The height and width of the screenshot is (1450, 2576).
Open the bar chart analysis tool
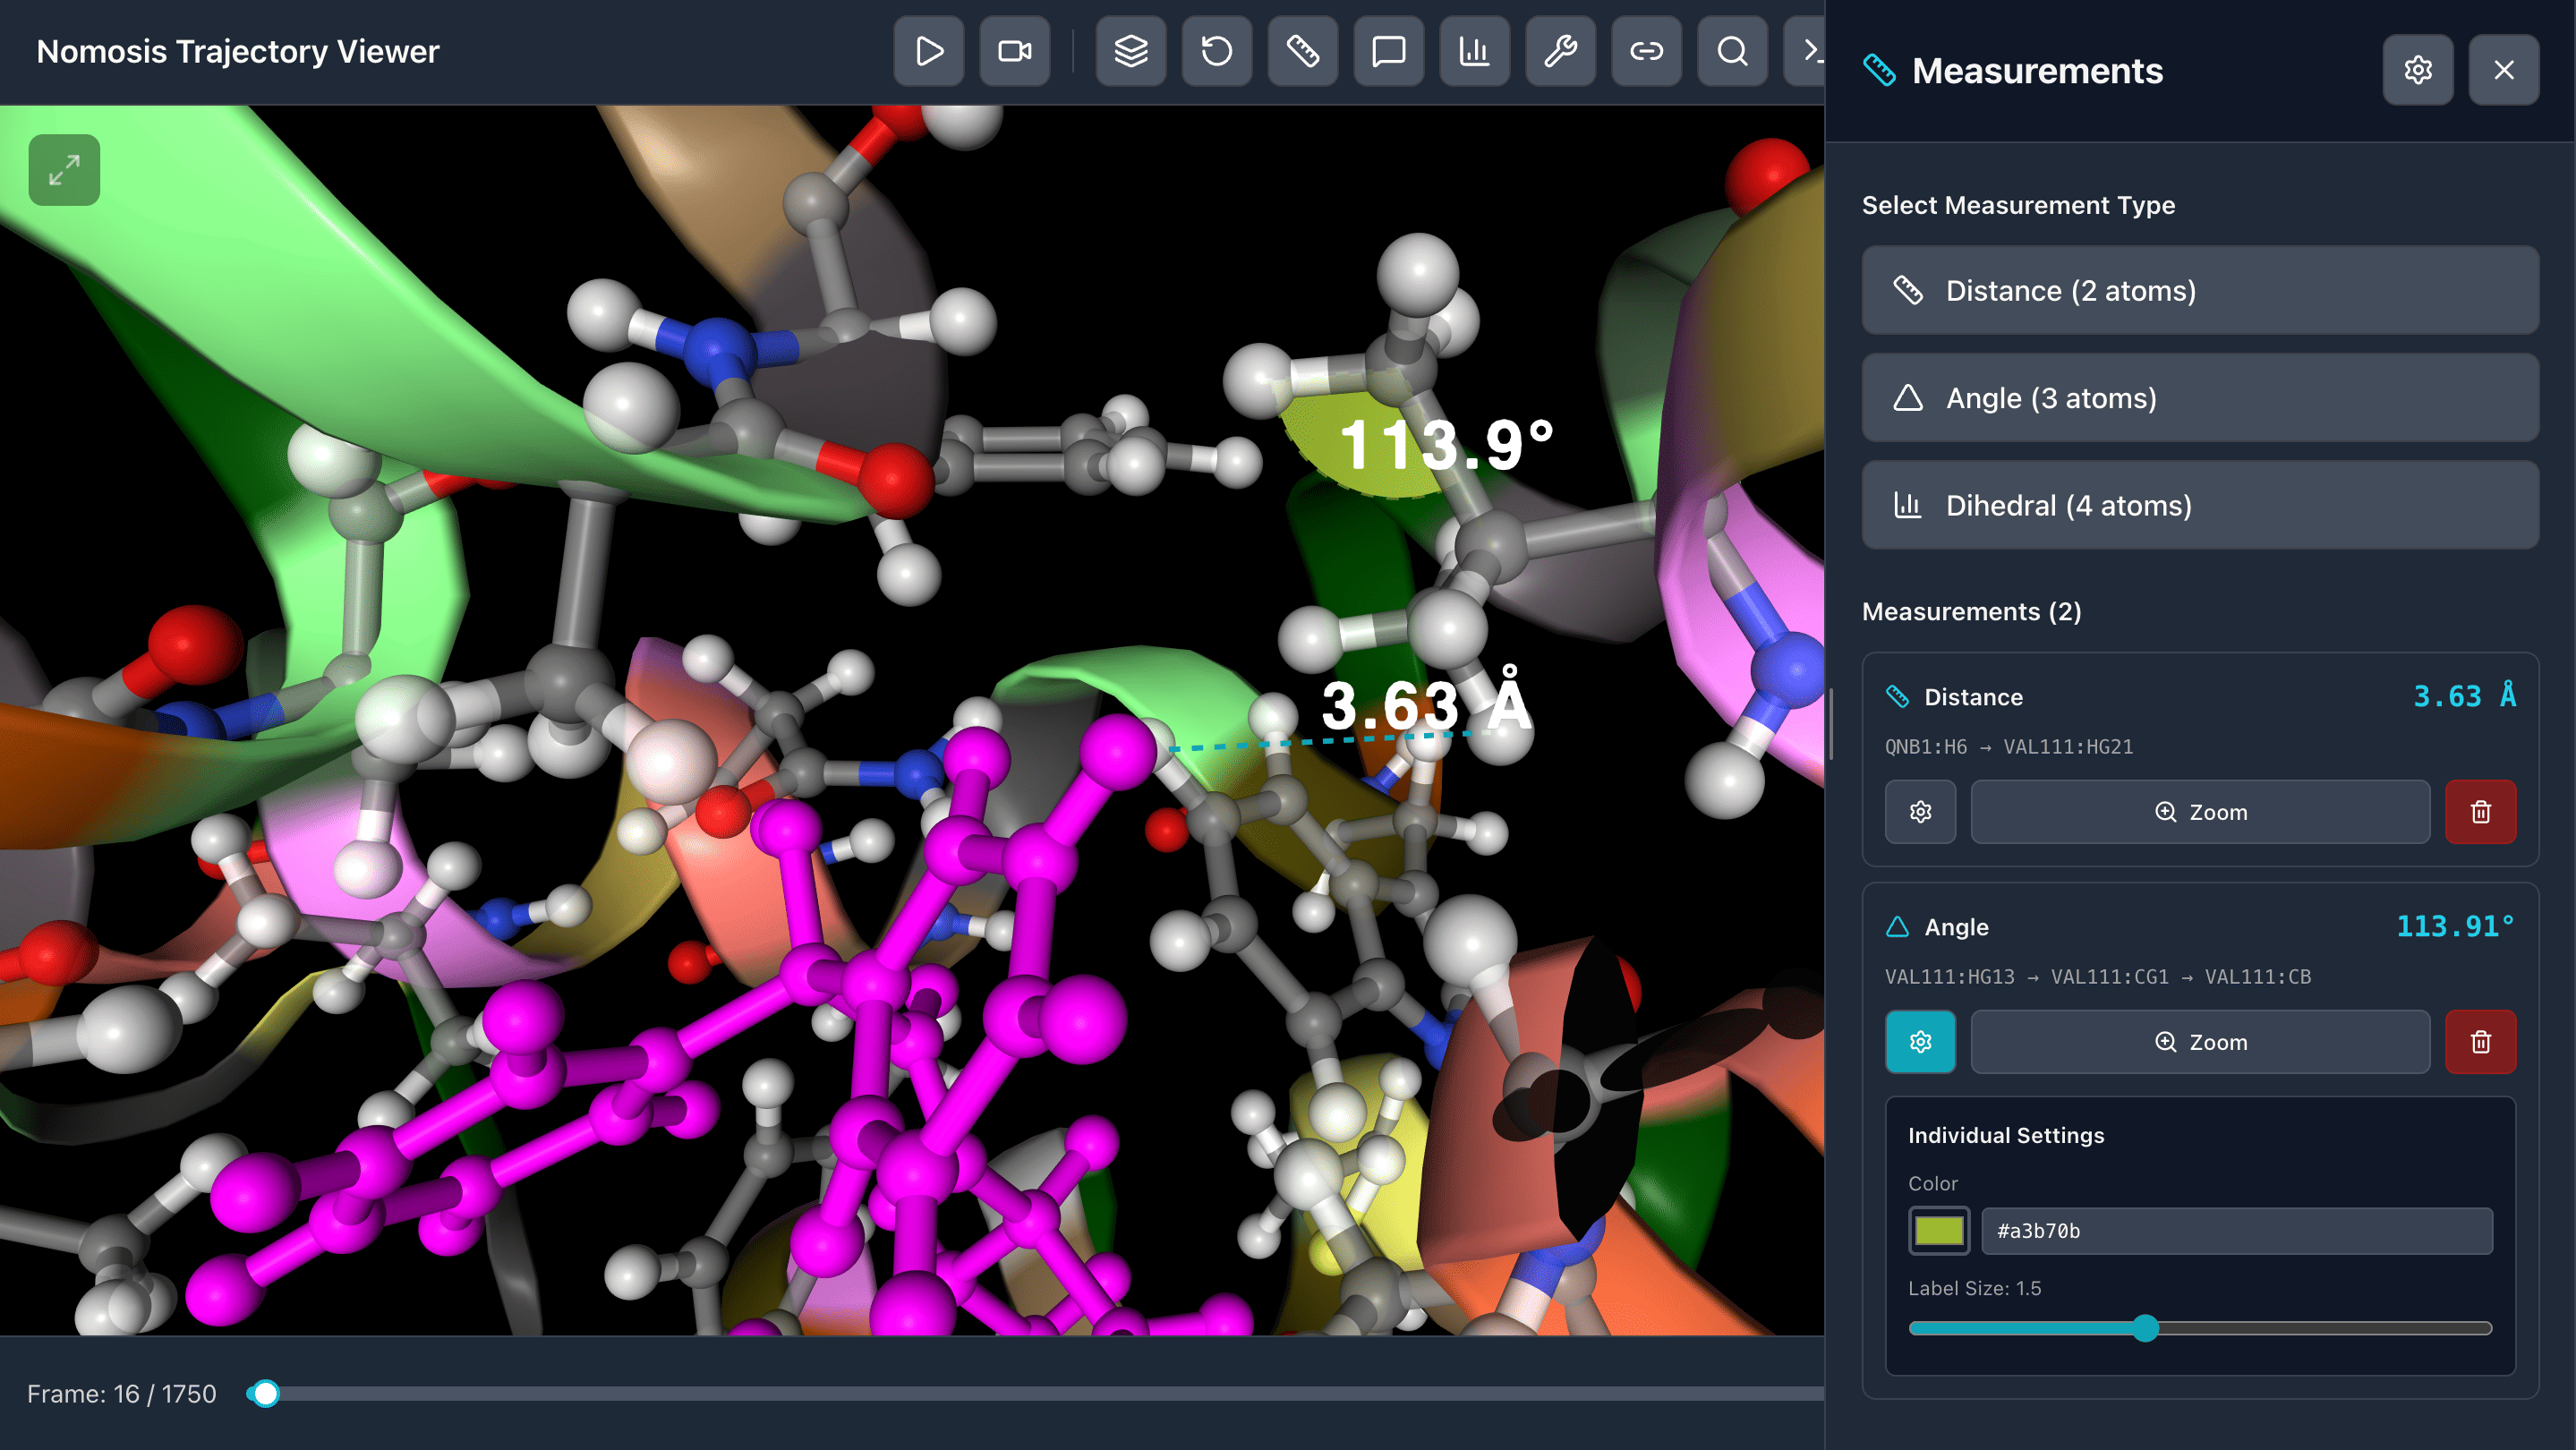pos(1474,51)
